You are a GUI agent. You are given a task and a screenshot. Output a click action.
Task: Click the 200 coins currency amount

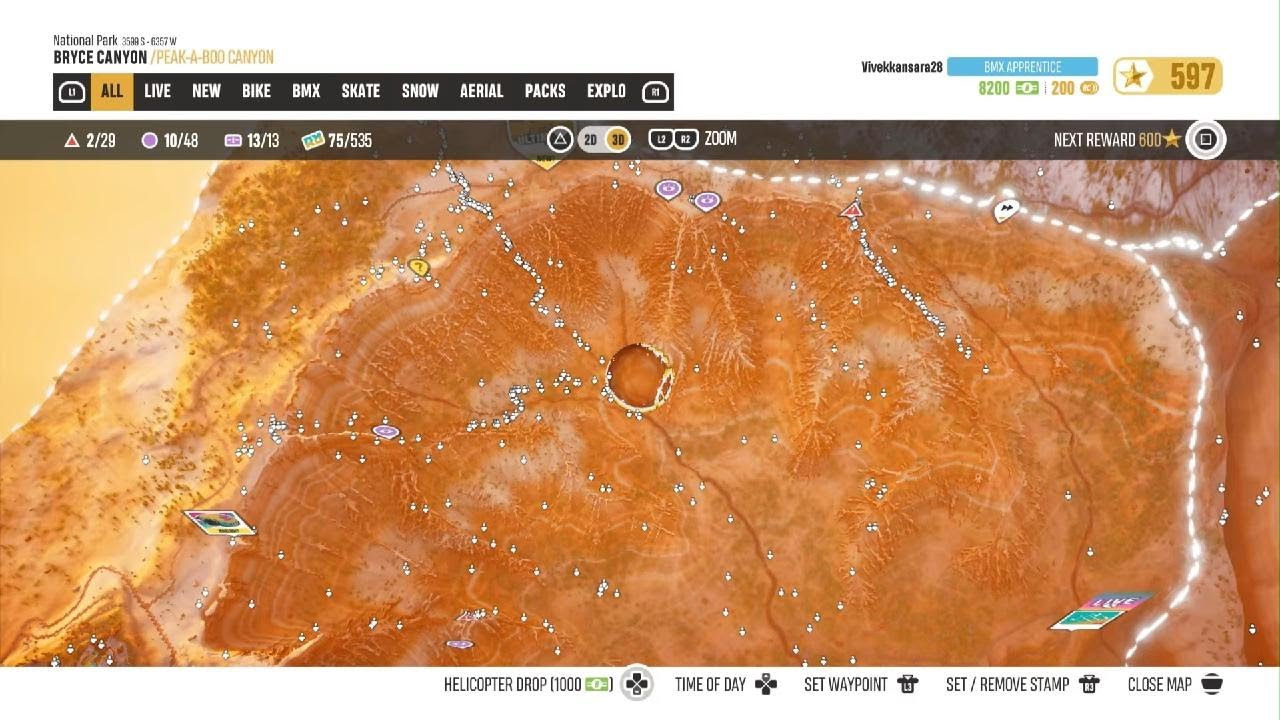1075,88
